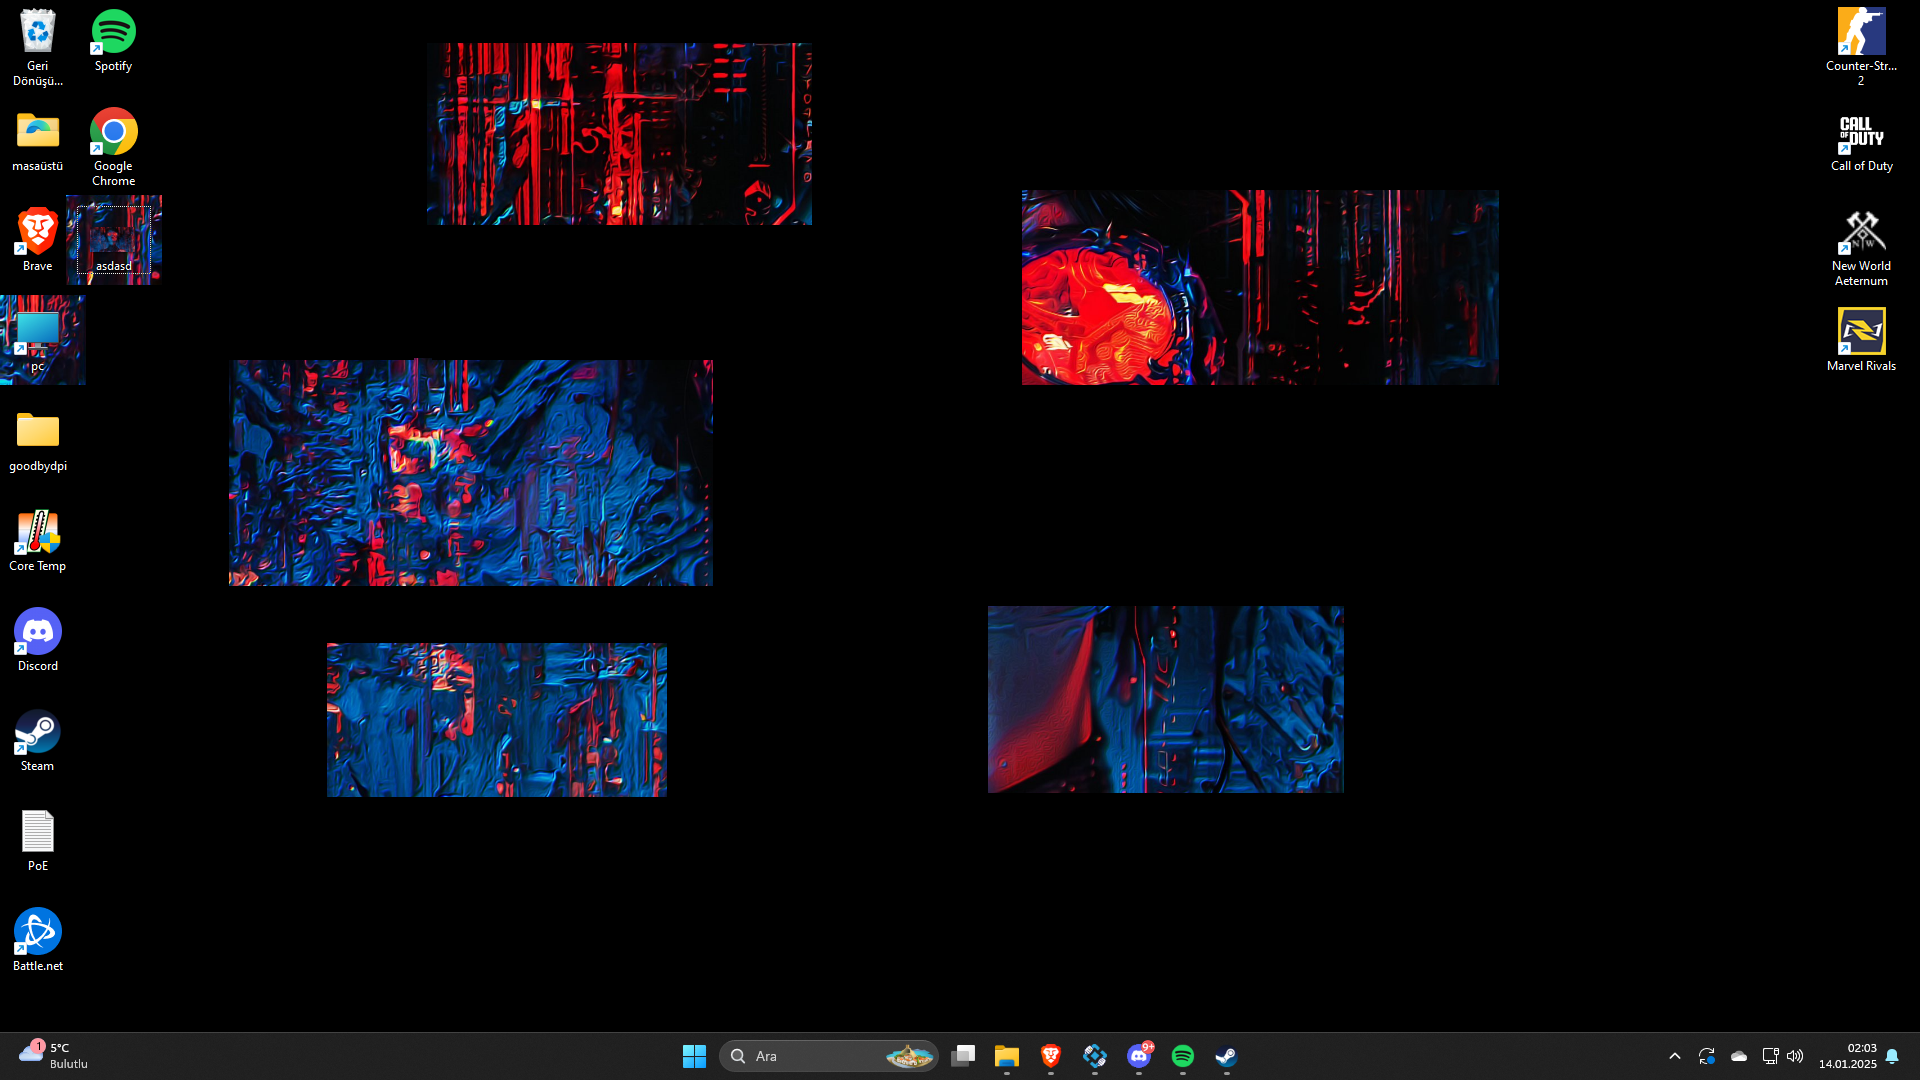Click the OneDrive cloud tray icon
The height and width of the screenshot is (1080, 1920).
click(x=1739, y=1056)
